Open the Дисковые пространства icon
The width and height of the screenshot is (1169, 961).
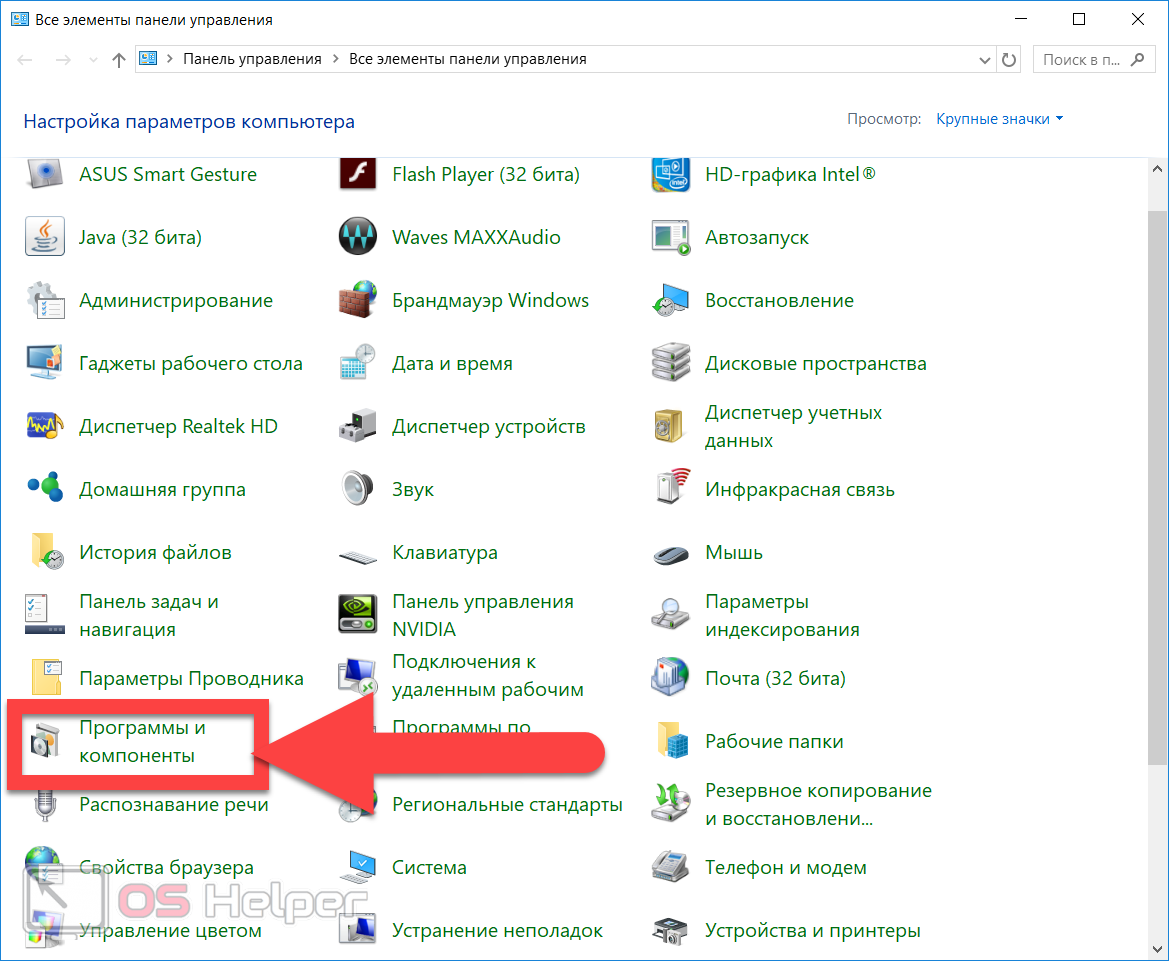pyautogui.click(x=671, y=363)
